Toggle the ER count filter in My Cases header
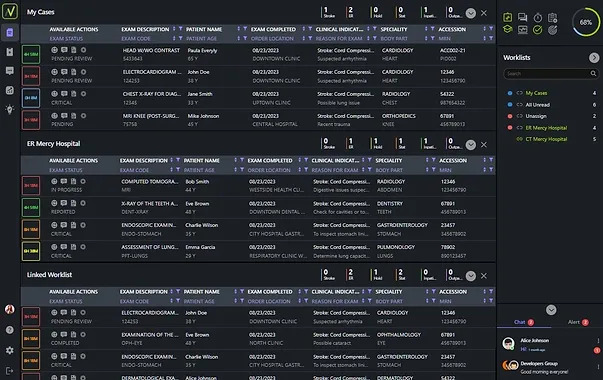Viewport: 603px width, 380px height. tap(350, 12)
